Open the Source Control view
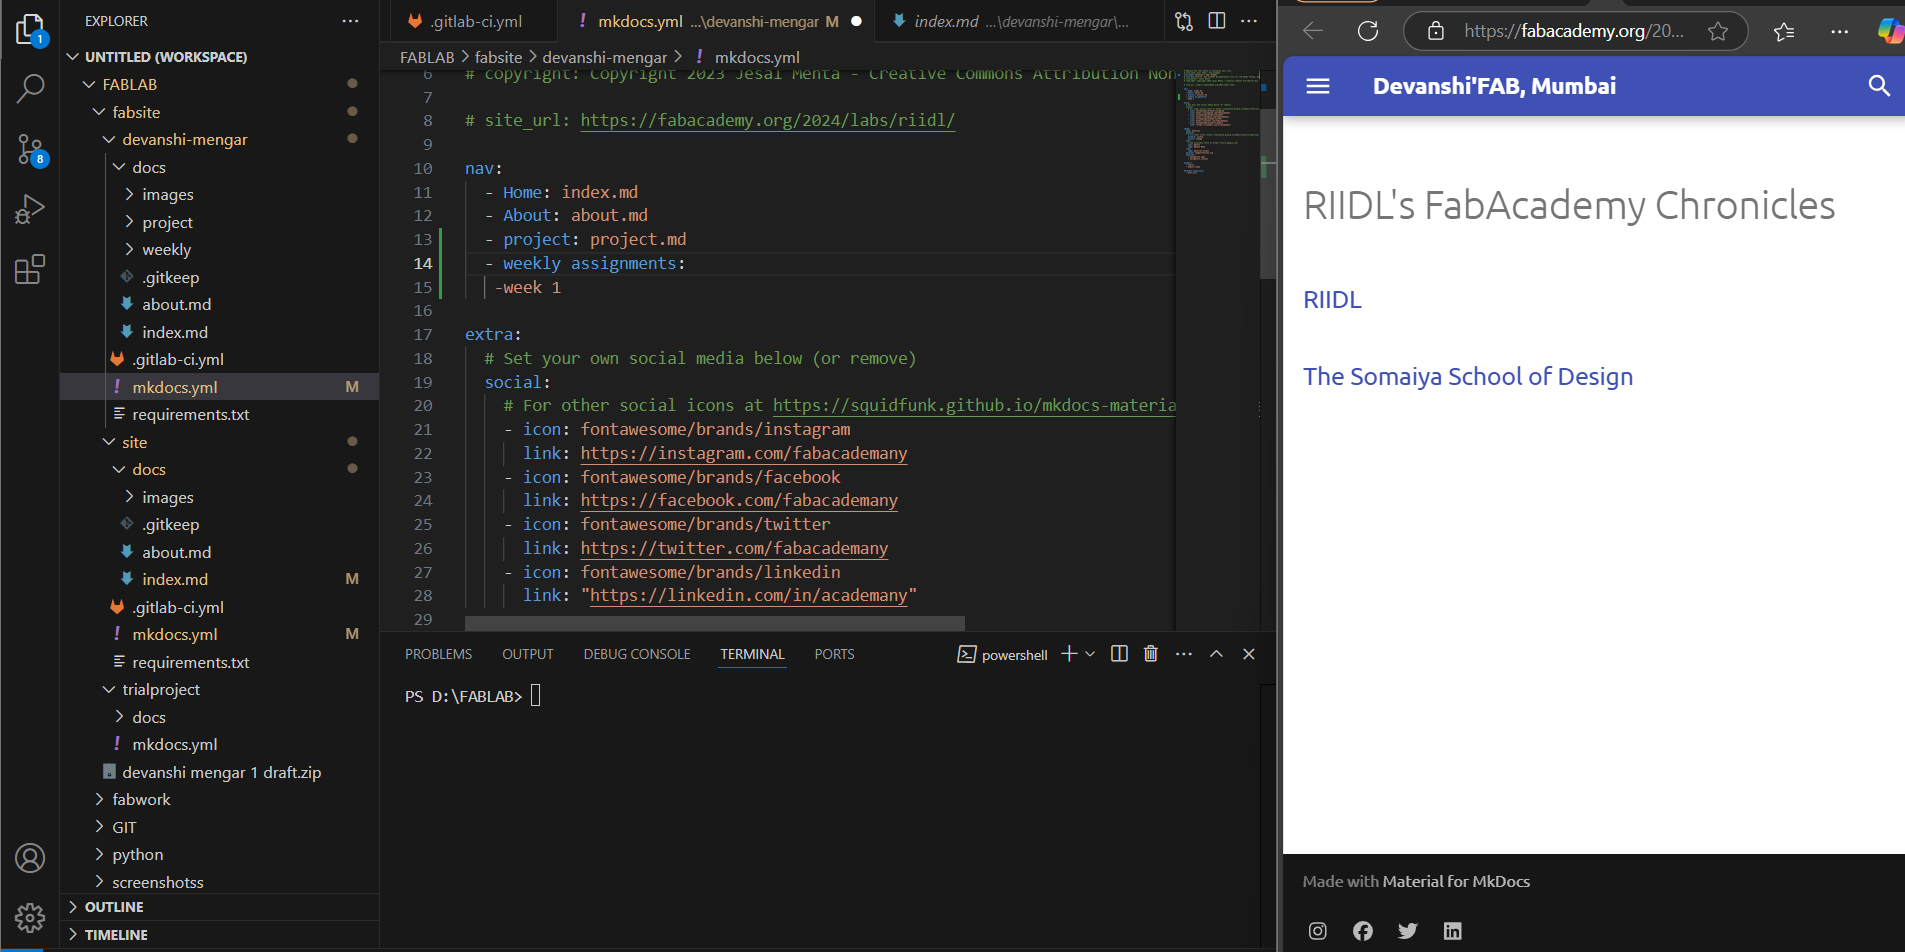Viewport: 1905px width, 952px height. pyautogui.click(x=30, y=150)
